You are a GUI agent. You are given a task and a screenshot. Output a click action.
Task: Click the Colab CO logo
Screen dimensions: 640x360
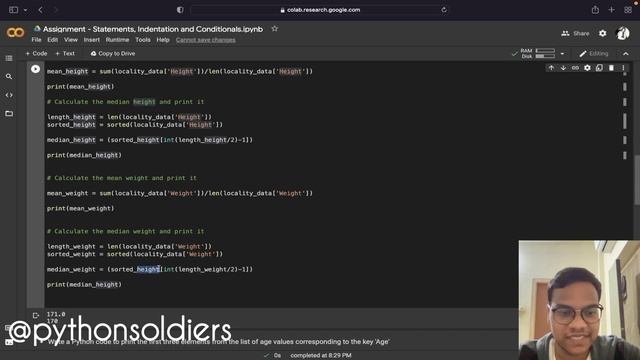click(16, 33)
